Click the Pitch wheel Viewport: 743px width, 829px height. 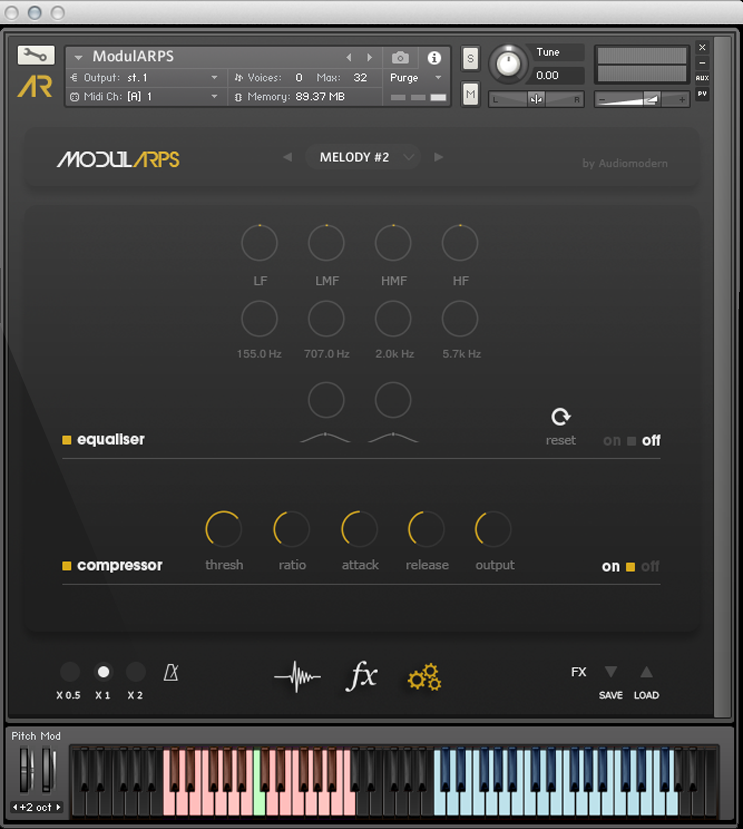pos(26,769)
